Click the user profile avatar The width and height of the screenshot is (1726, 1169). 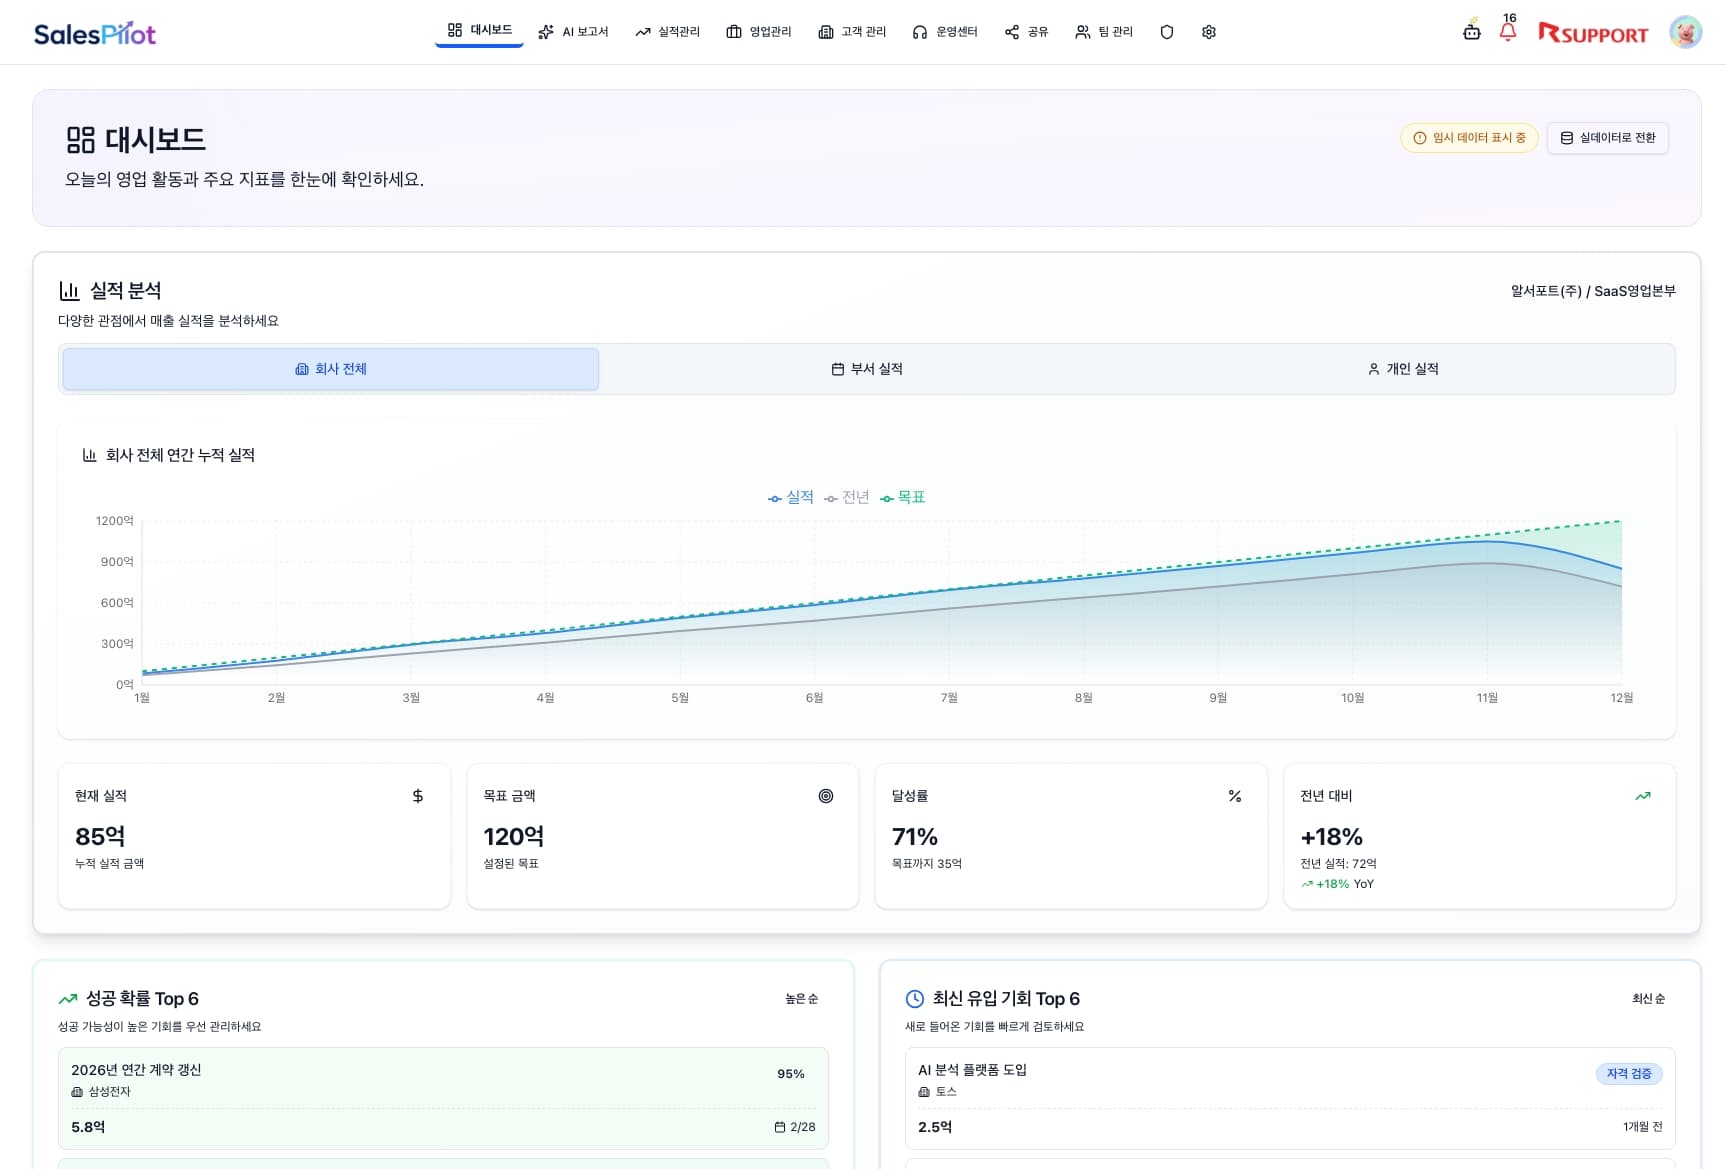coord(1685,32)
